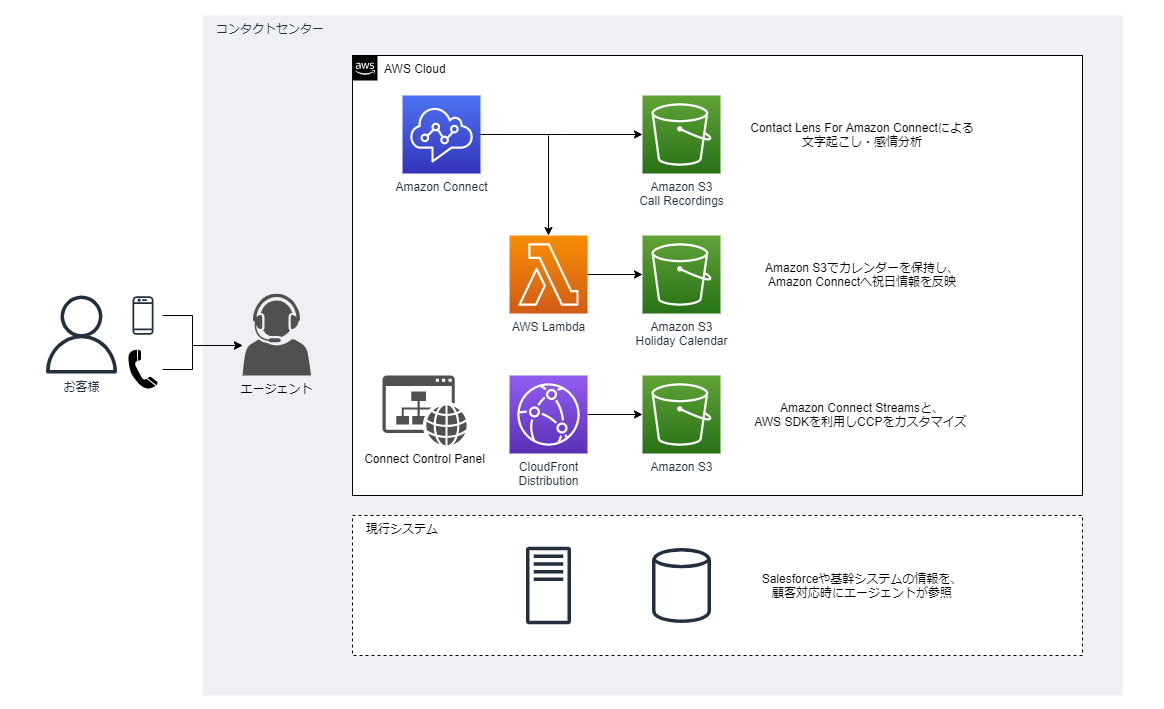Select the Amazon S3 Call Recordings bucket
Viewport: 1164px width, 709px height.
click(x=681, y=134)
